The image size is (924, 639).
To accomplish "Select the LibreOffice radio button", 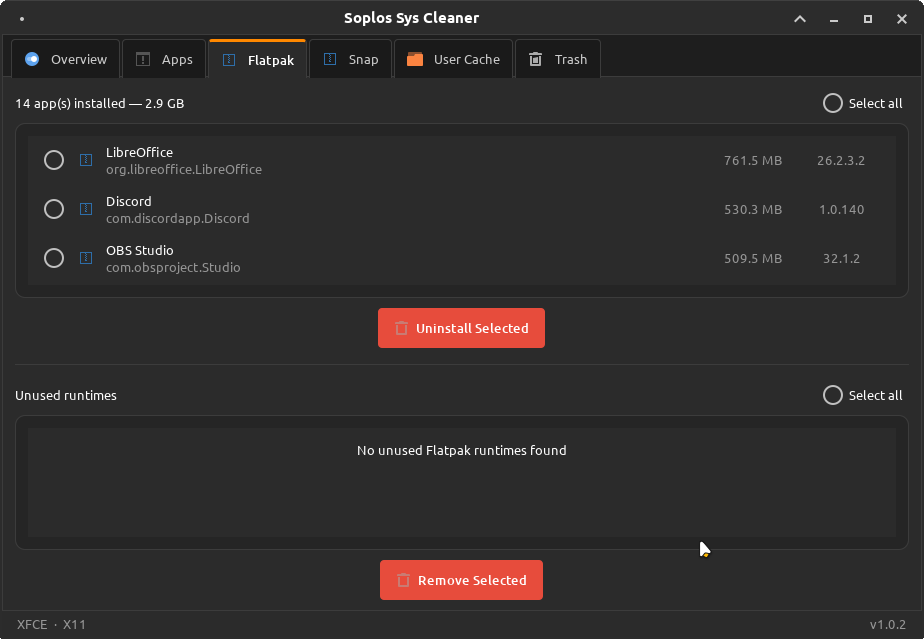I will pyautogui.click(x=54, y=160).
